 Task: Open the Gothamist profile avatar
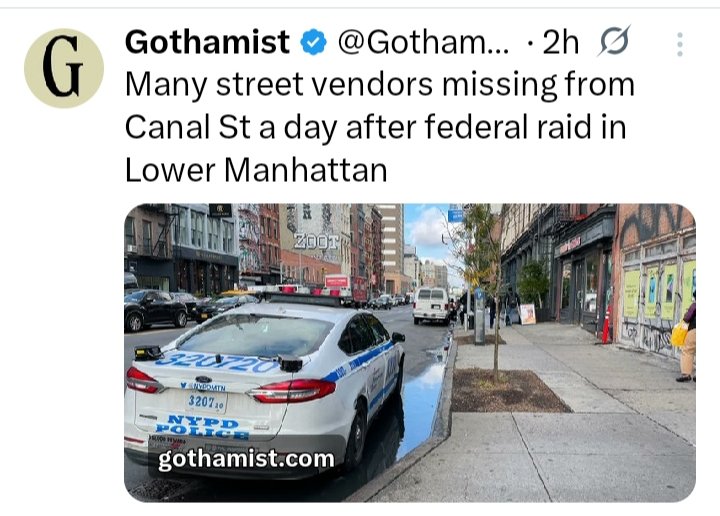tap(64, 68)
